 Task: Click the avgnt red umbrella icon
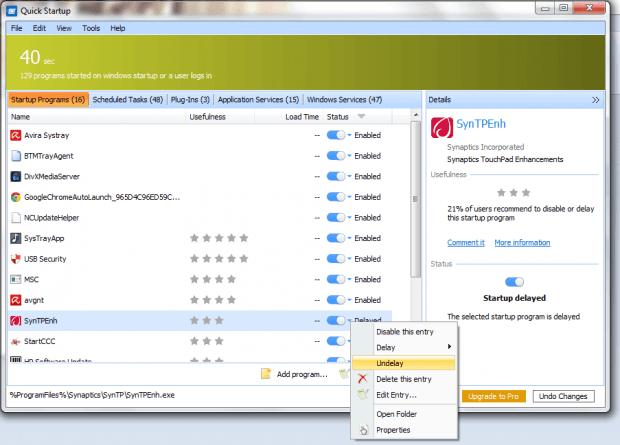click(15, 300)
